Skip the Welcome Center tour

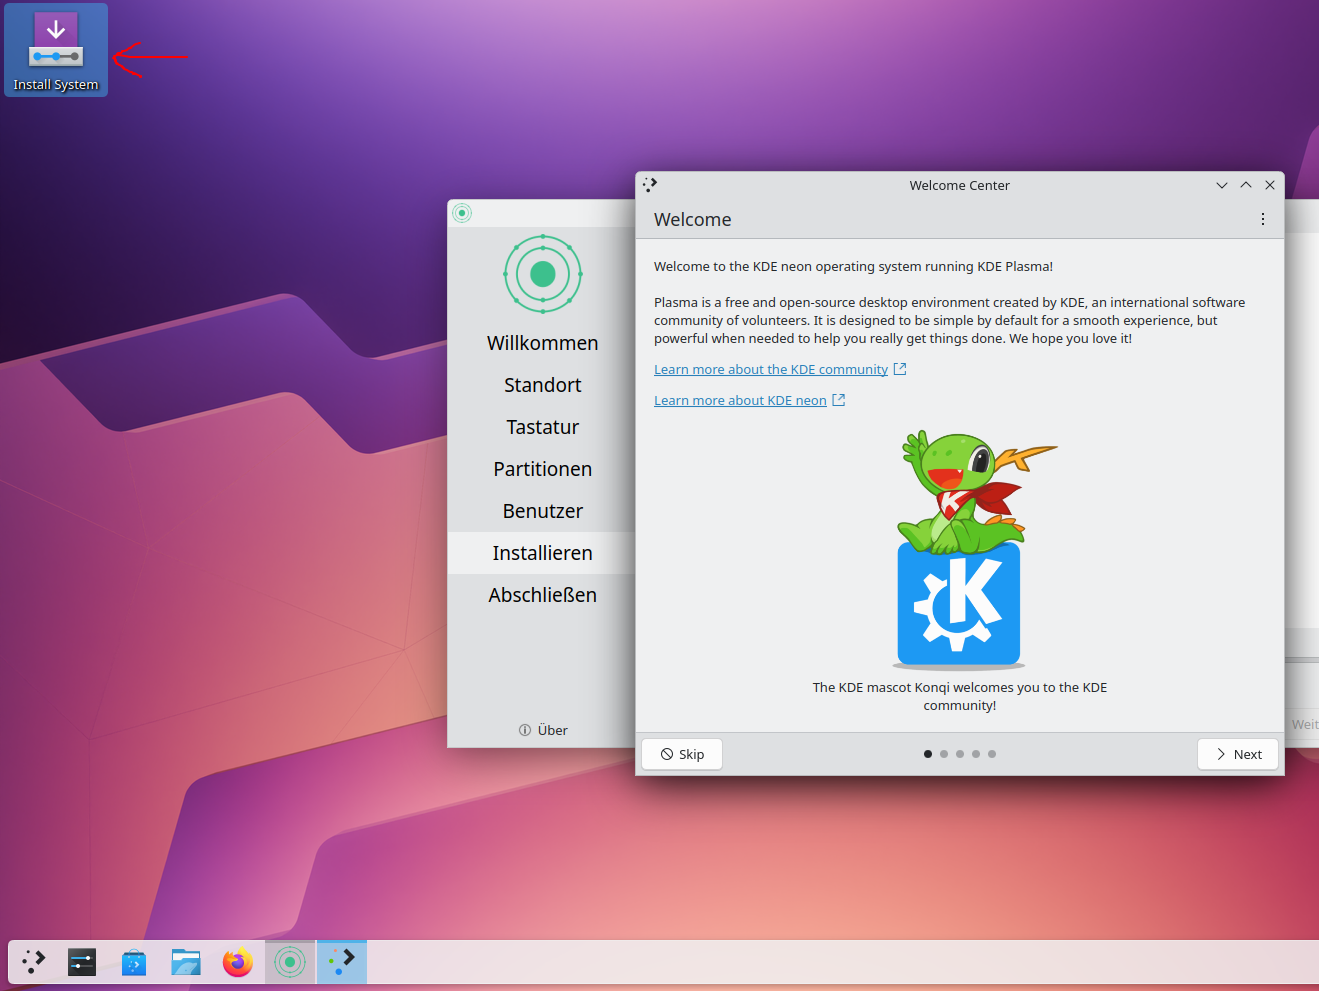click(x=682, y=754)
